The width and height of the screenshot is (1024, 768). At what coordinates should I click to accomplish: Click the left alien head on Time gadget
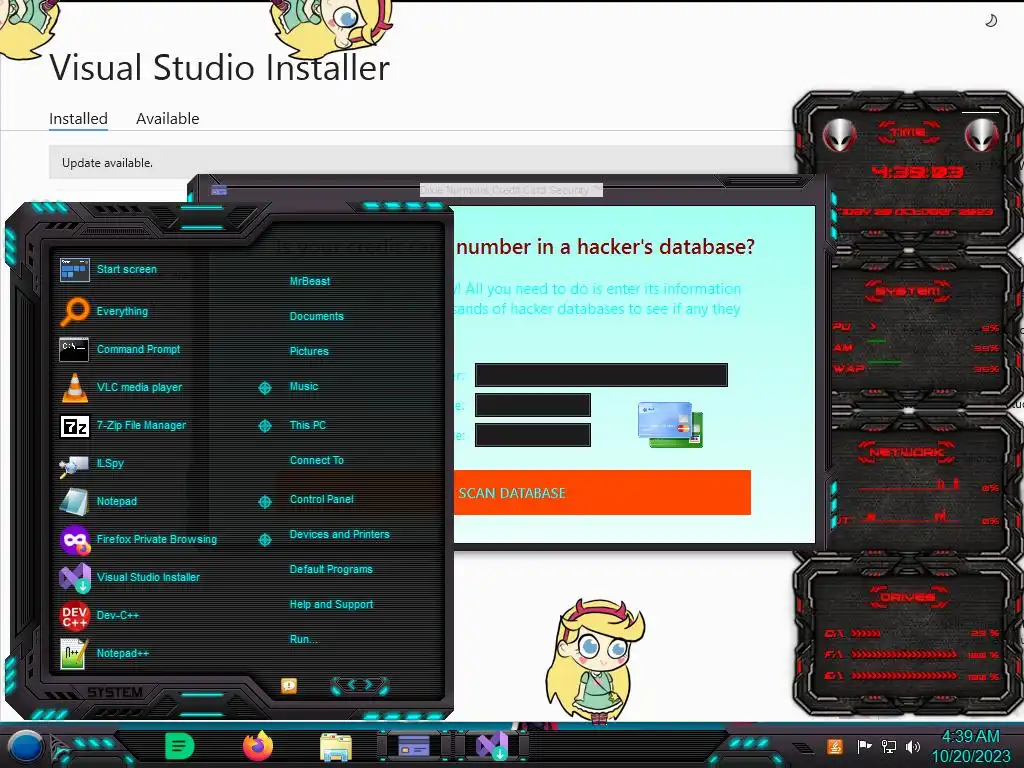[x=839, y=135]
